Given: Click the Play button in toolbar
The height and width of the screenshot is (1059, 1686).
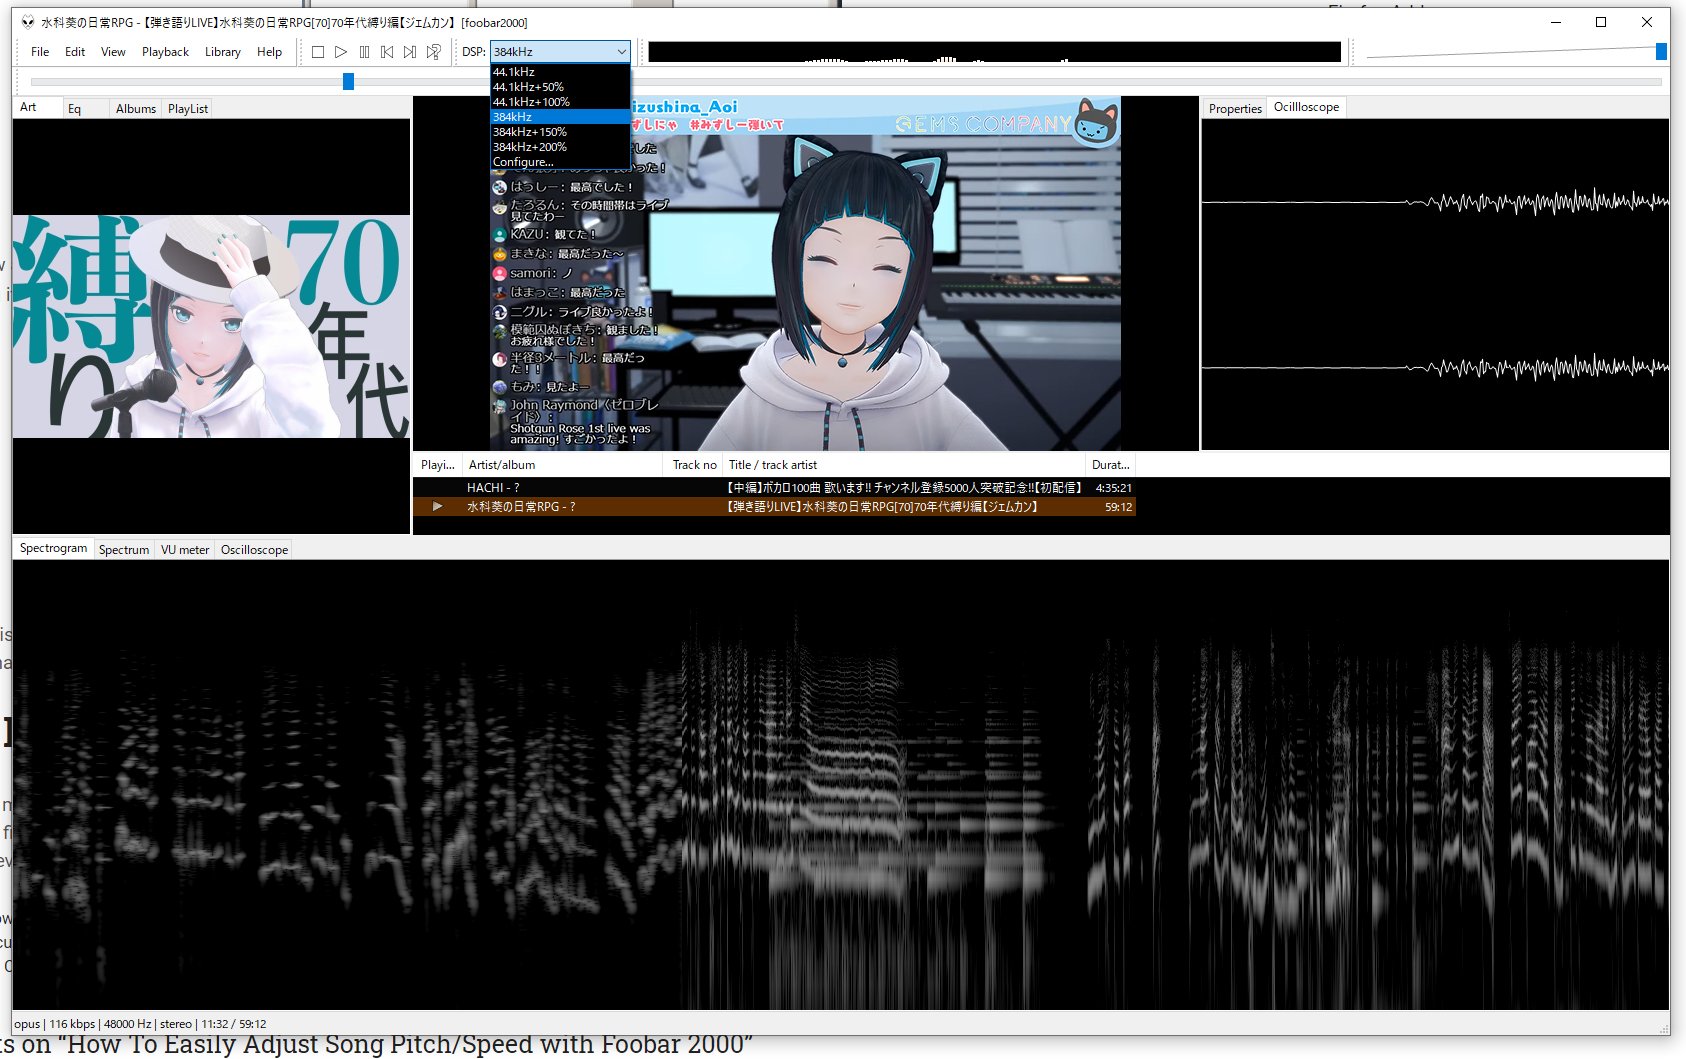Looking at the screenshot, I should coord(341,52).
